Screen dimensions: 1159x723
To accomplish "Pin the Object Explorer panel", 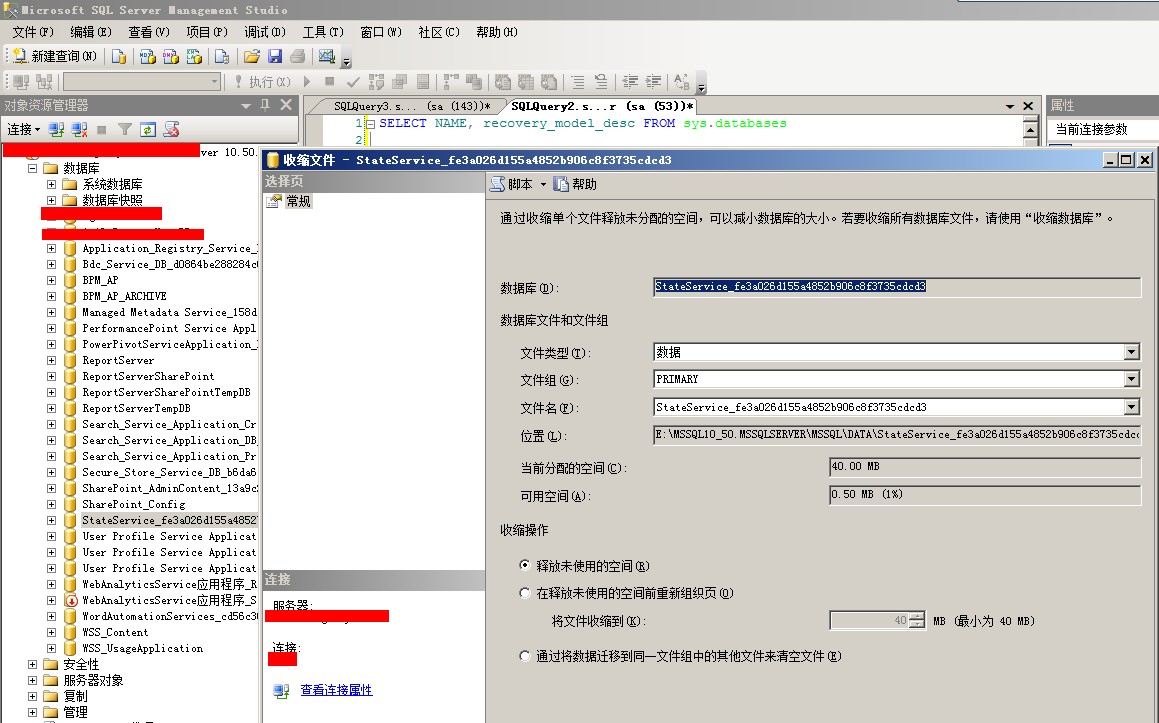I will (x=265, y=106).
